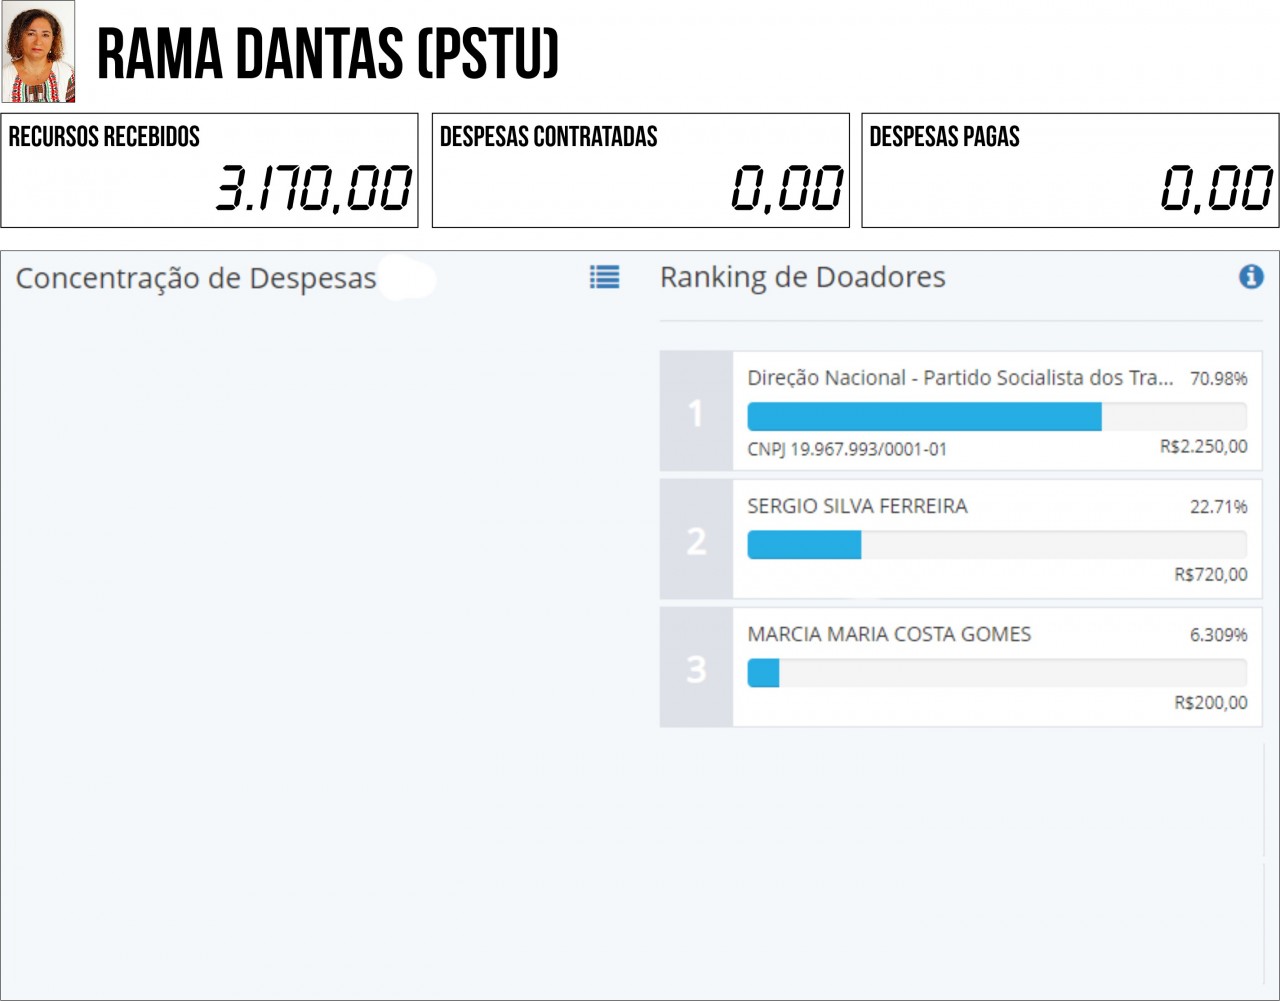Select rank number 1 donor badge
1280x1001 pixels.
696,411
